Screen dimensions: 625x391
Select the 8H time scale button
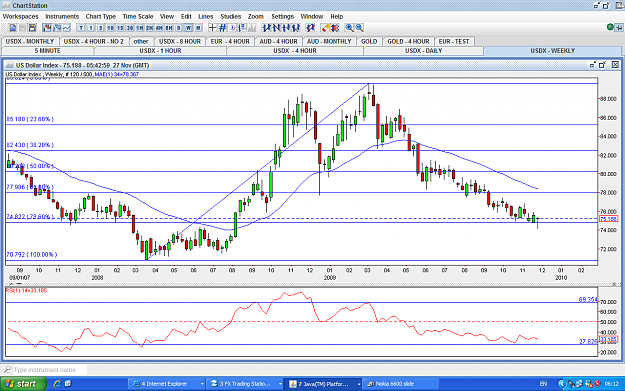pos(169,28)
